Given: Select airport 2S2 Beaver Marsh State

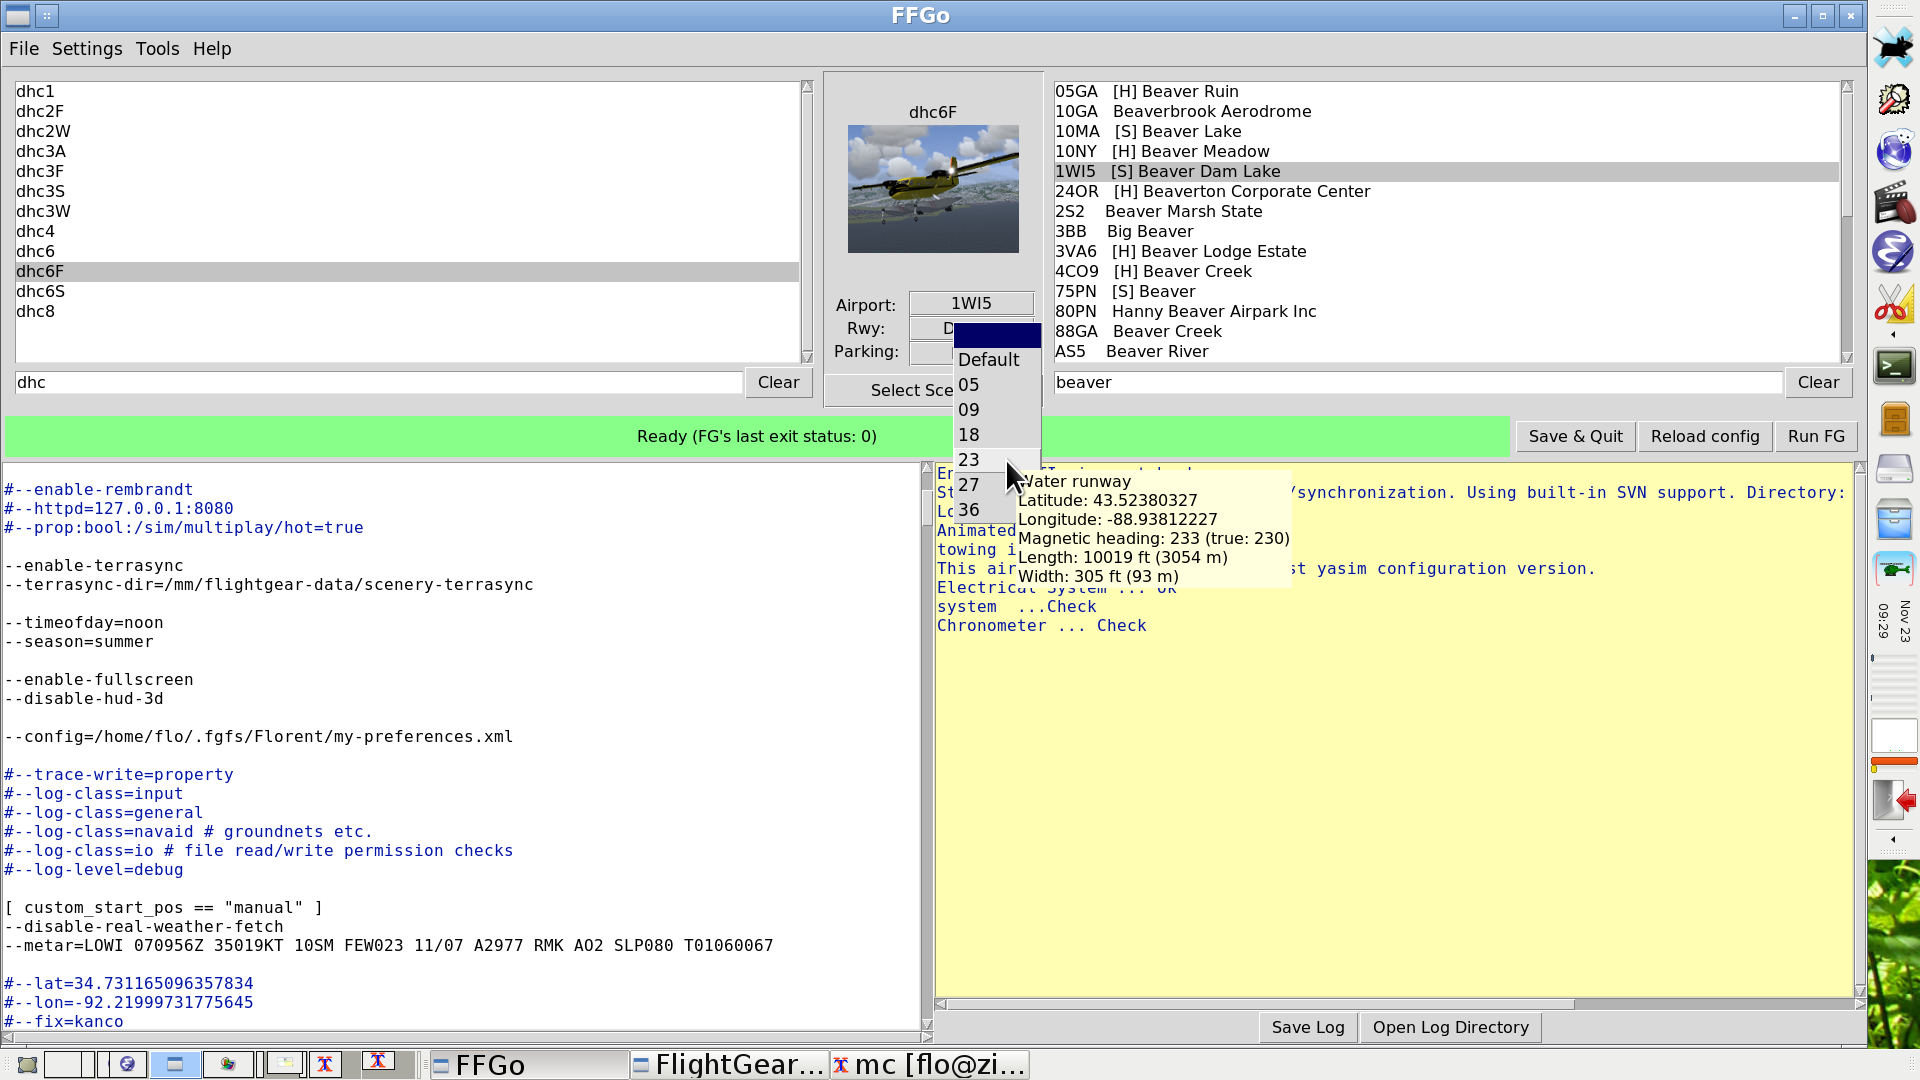Looking at the screenshot, I should click(x=1446, y=211).
